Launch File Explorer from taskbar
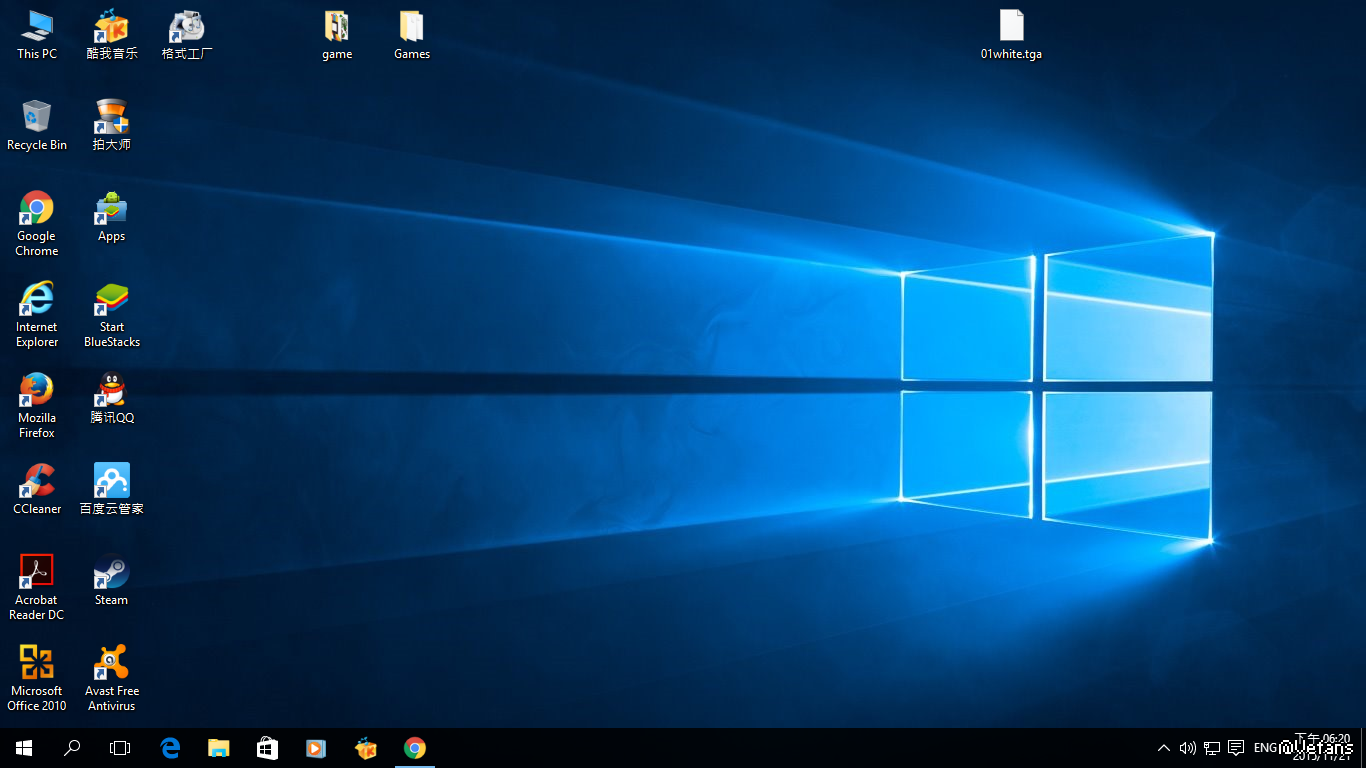1366x768 pixels. tap(218, 748)
